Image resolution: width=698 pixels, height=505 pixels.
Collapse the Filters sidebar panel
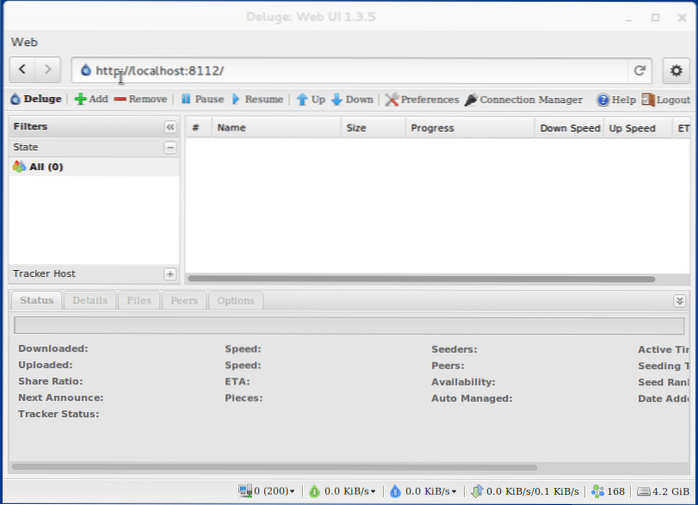tap(170, 128)
